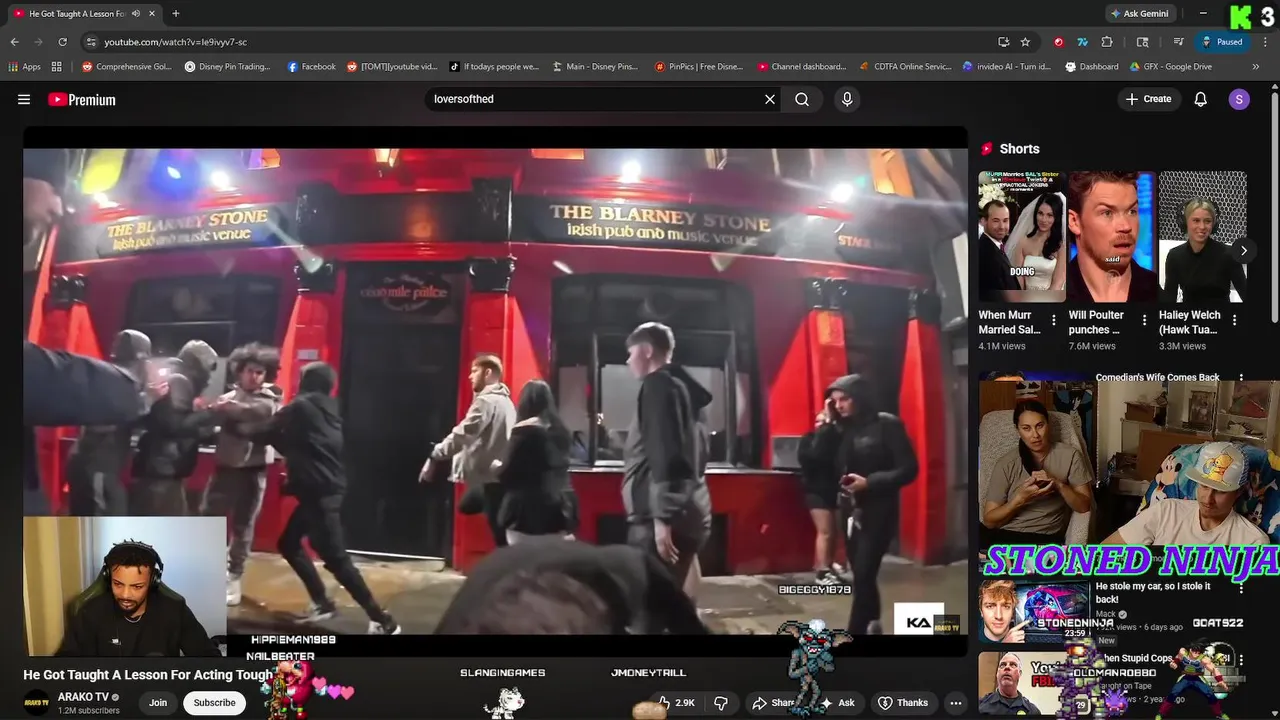
Task: Go back in browser history
Action: [x=14, y=42]
